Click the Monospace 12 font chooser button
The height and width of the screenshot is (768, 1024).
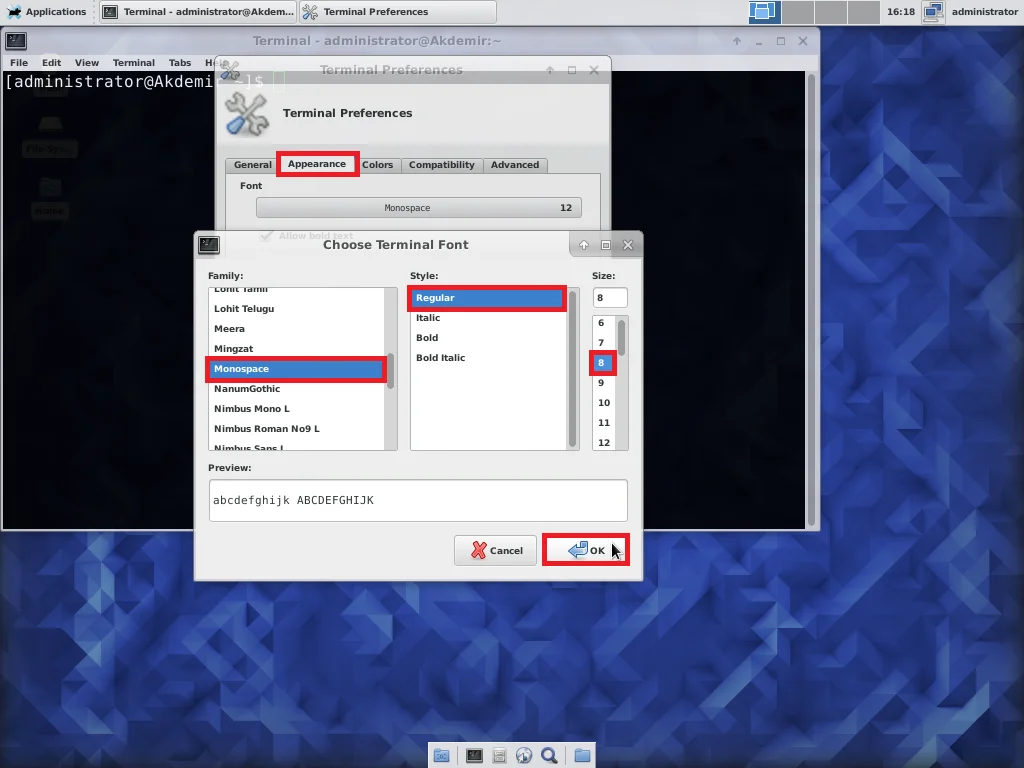(x=419, y=208)
